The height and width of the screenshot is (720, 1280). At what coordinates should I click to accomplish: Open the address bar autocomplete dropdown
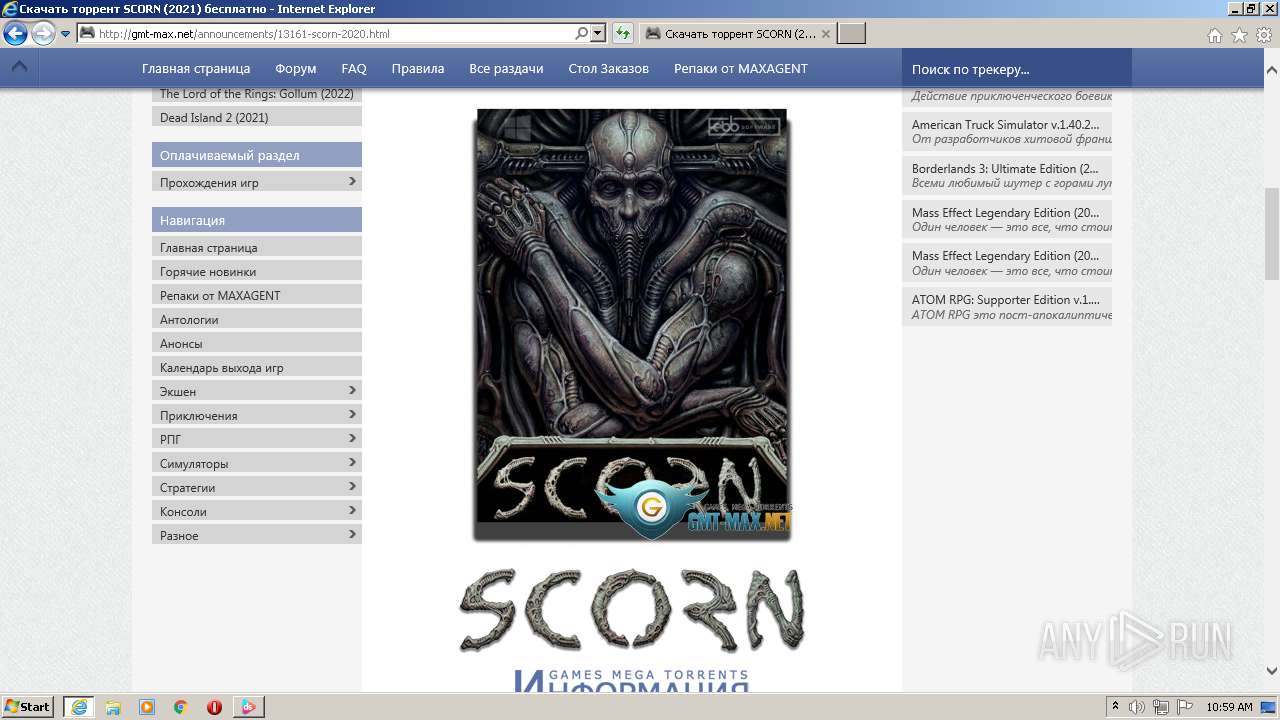[598, 34]
